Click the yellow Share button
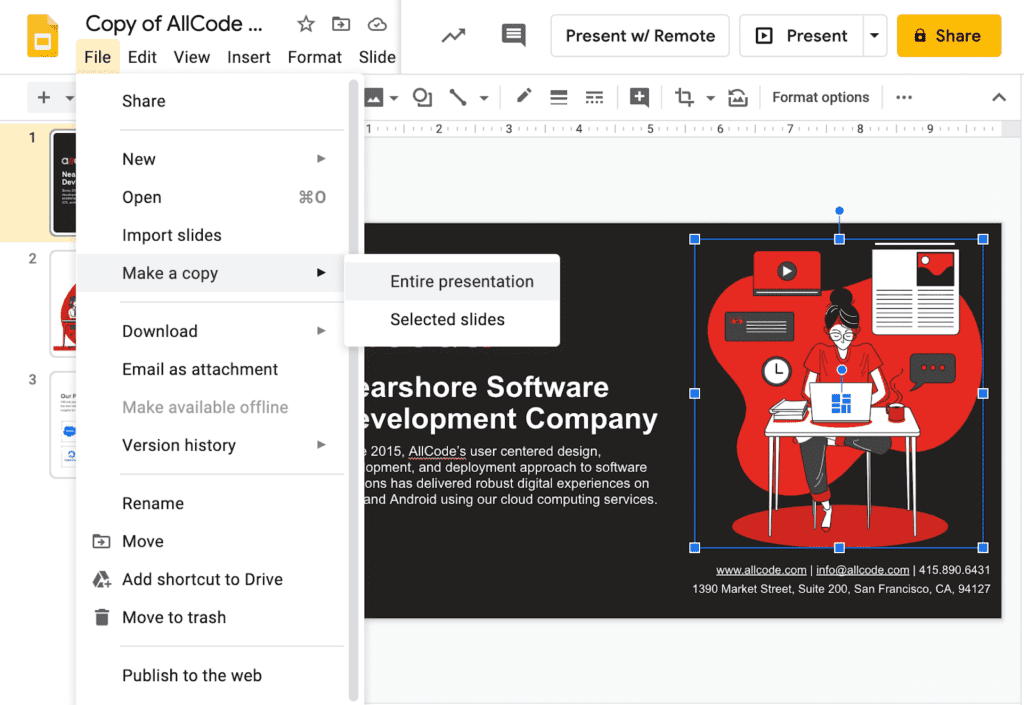The image size is (1024, 705). [948, 36]
